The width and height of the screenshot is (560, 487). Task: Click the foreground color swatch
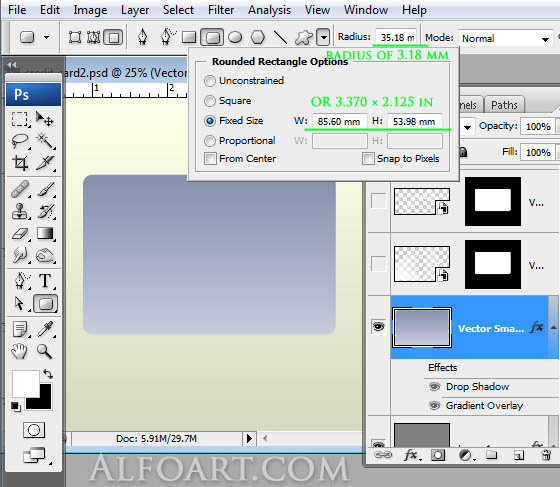click(x=26, y=384)
